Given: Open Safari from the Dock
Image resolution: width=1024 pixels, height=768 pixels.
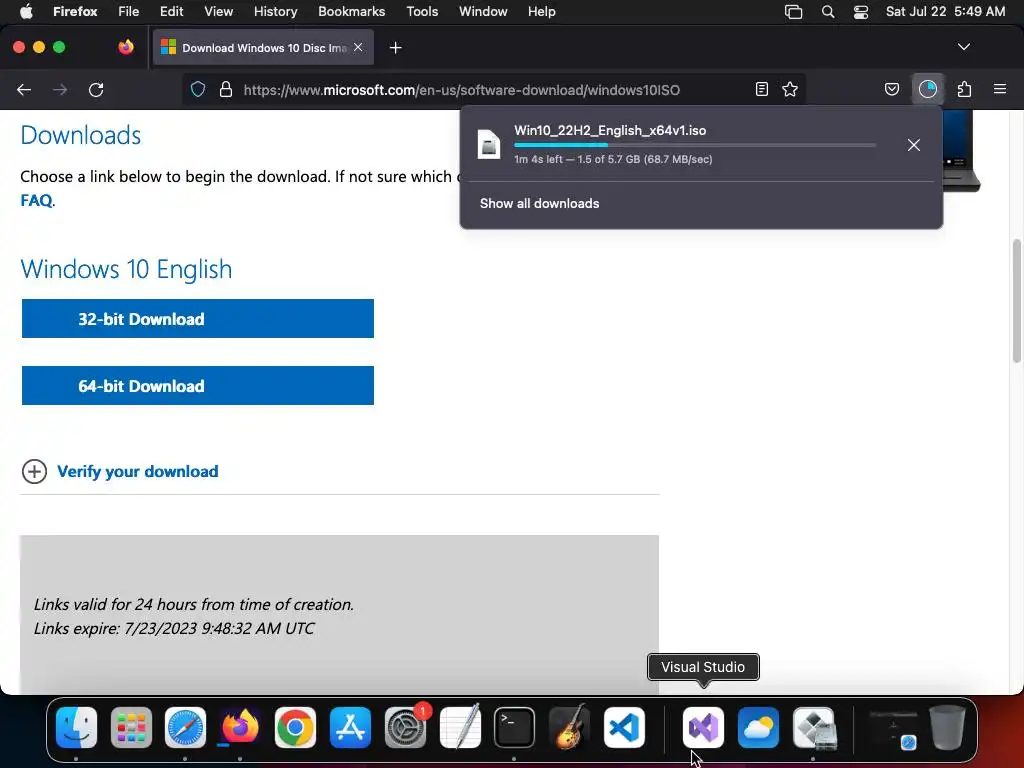Looking at the screenshot, I should coord(185,727).
